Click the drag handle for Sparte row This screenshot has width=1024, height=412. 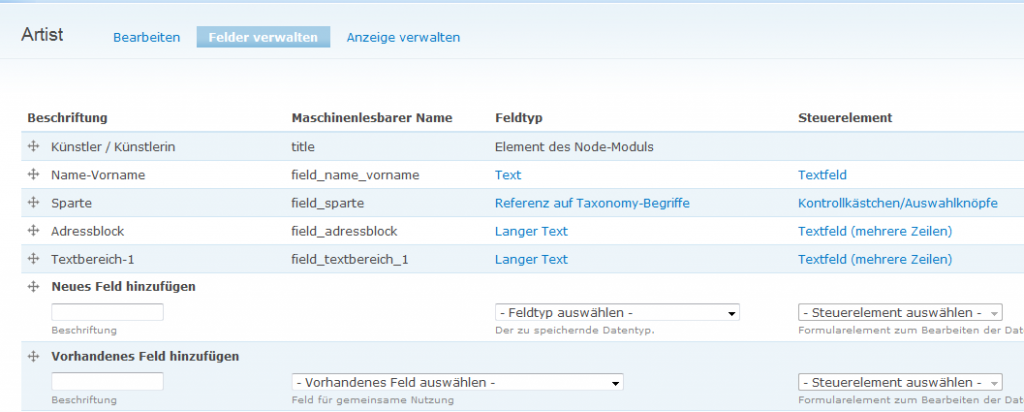[x=33, y=202]
